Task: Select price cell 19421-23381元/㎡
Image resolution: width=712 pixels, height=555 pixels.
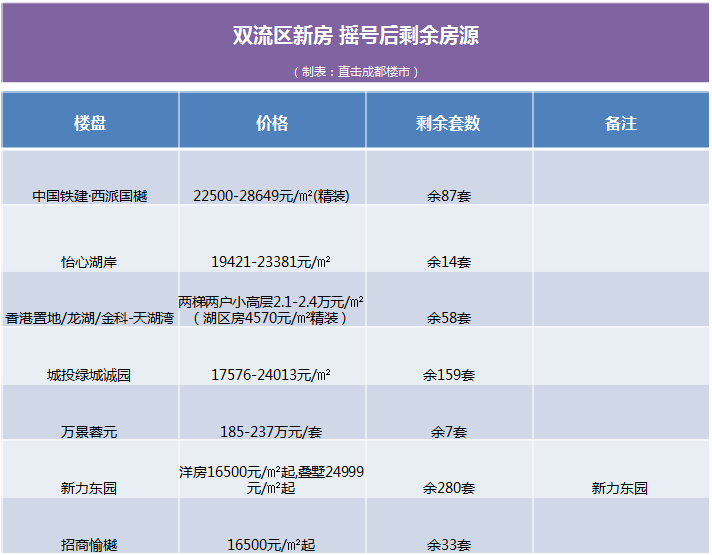Action: point(272,262)
